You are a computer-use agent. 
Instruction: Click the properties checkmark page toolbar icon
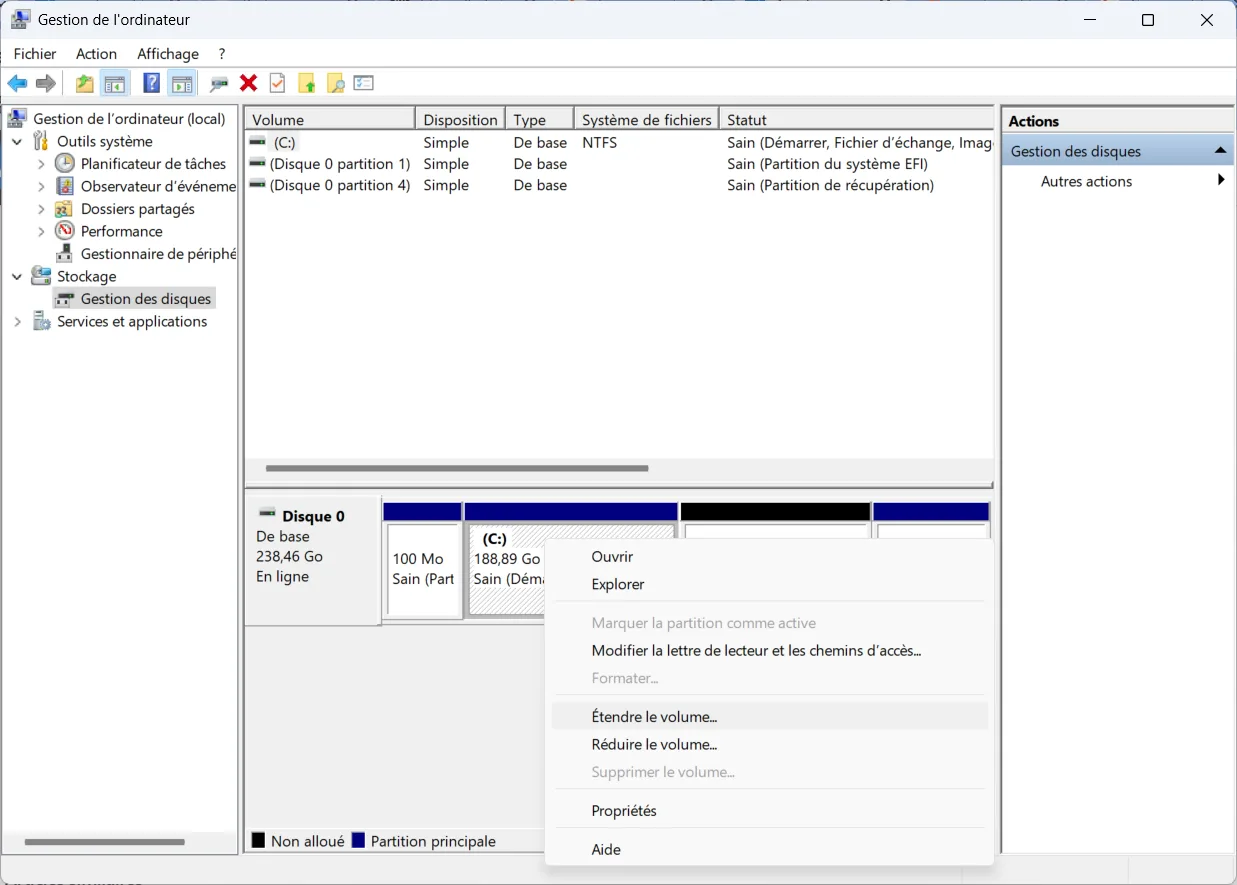[x=278, y=83]
